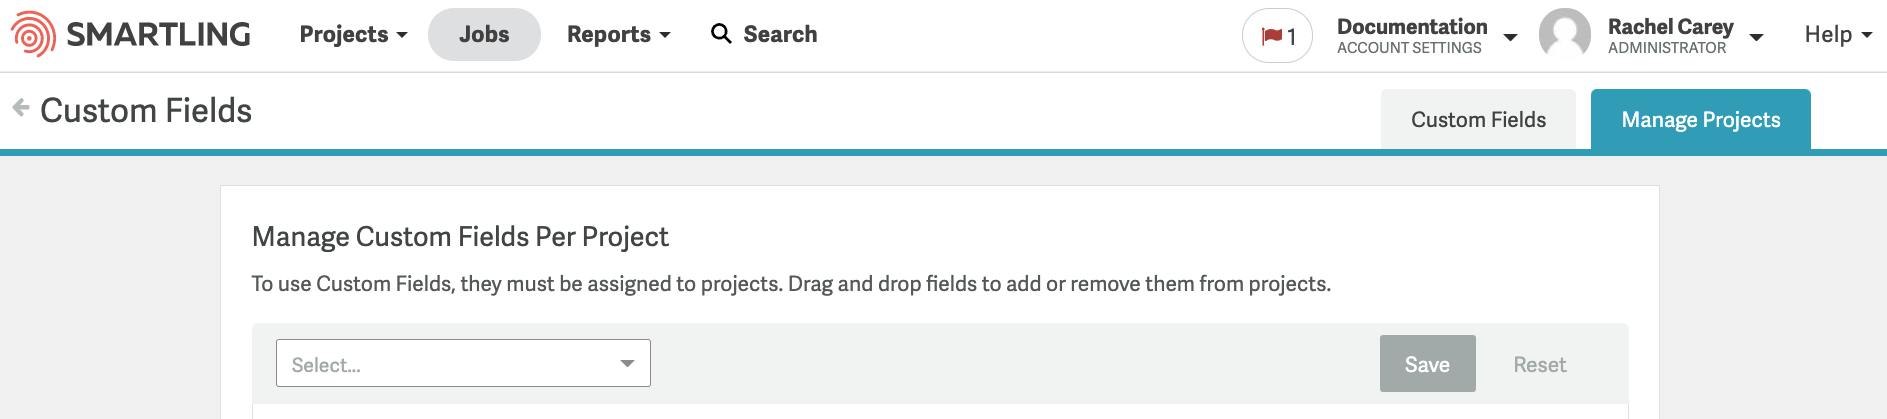Click the magnifying glass search icon

[x=721, y=34]
